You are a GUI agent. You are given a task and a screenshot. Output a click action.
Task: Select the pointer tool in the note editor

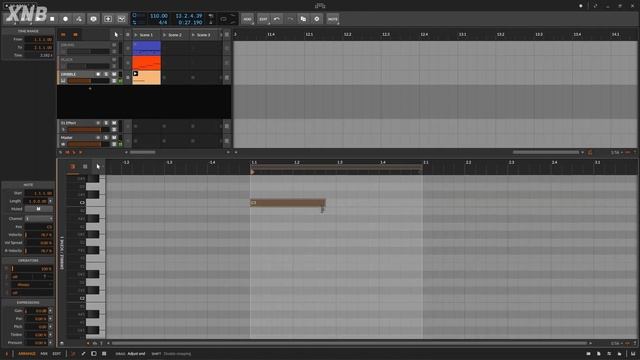tap(98, 167)
